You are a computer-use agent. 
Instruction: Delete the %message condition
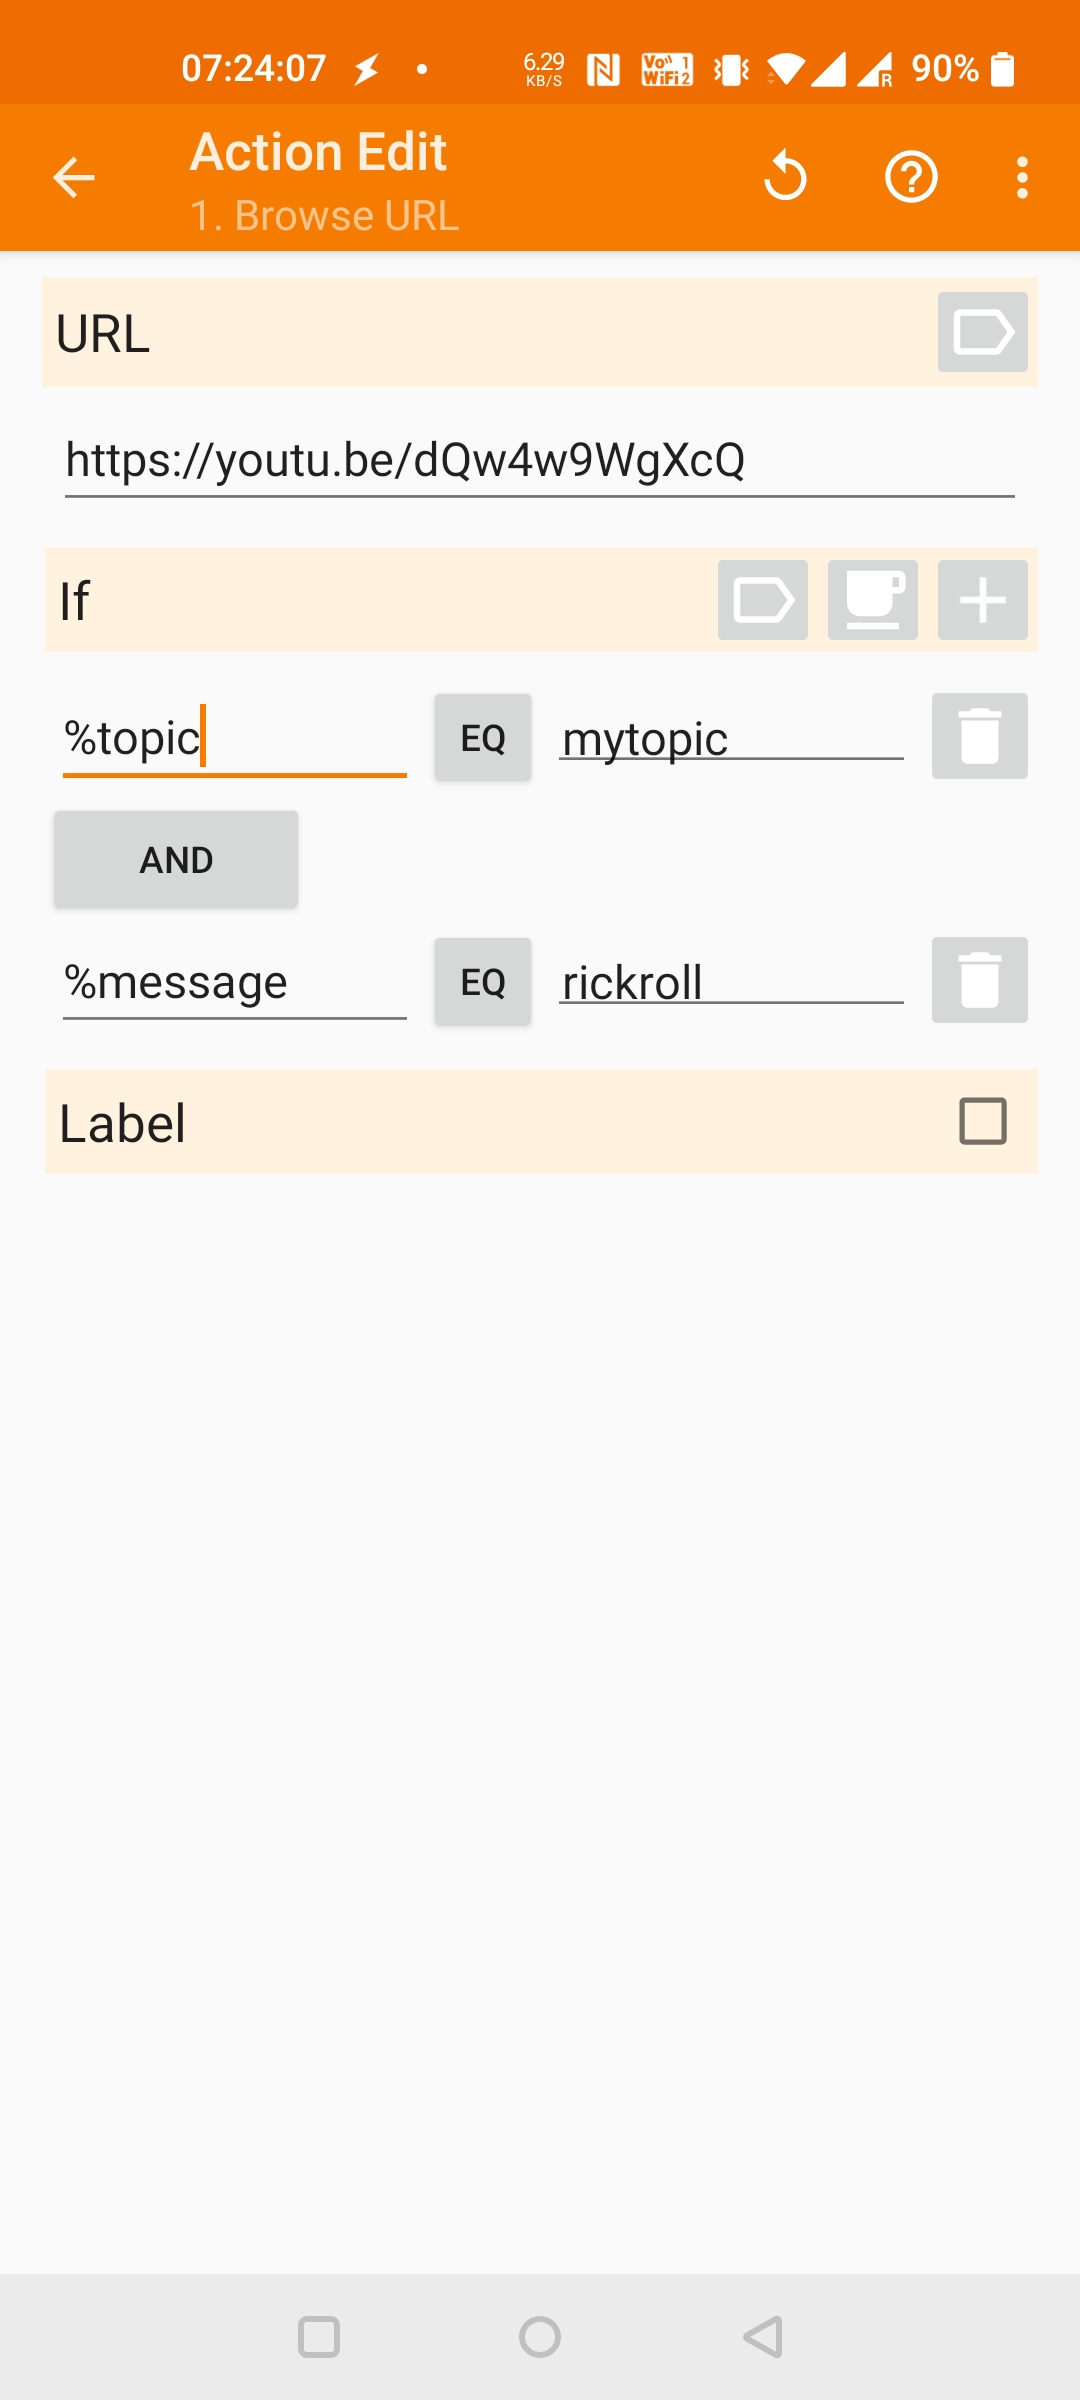coord(979,980)
